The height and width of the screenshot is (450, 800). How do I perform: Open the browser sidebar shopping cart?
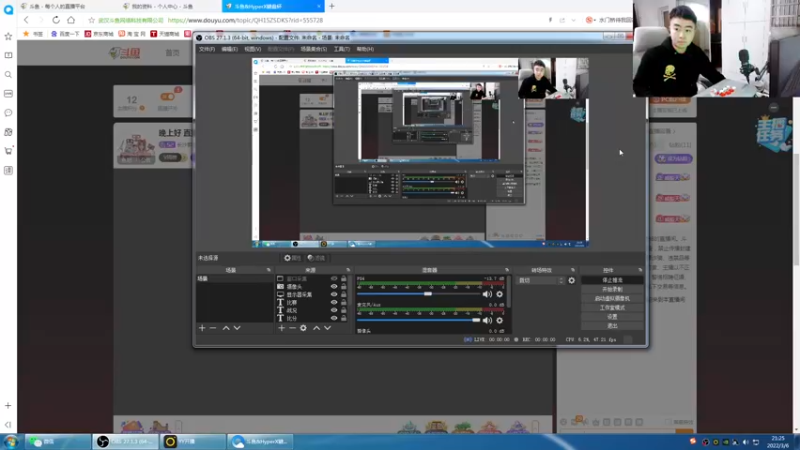(8, 151)
